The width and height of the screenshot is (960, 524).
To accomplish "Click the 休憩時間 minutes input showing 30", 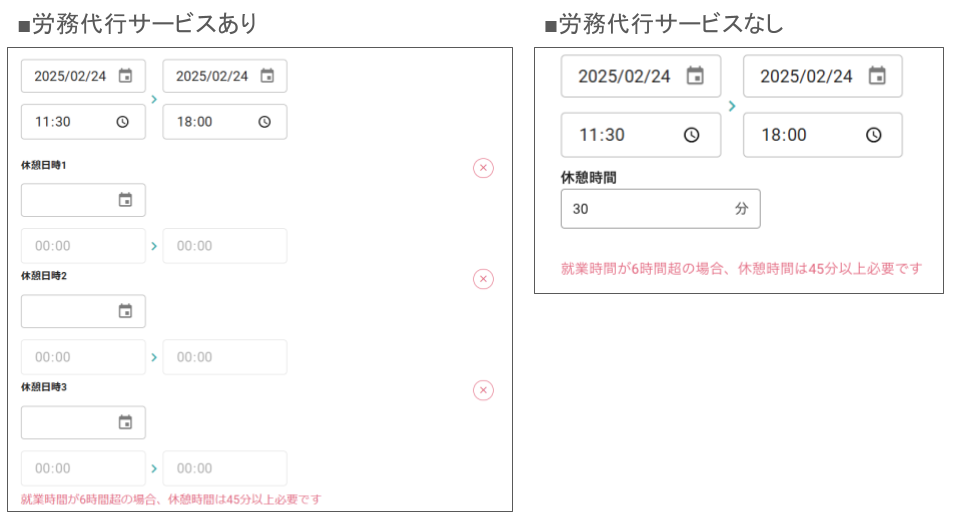I will 645,209.
